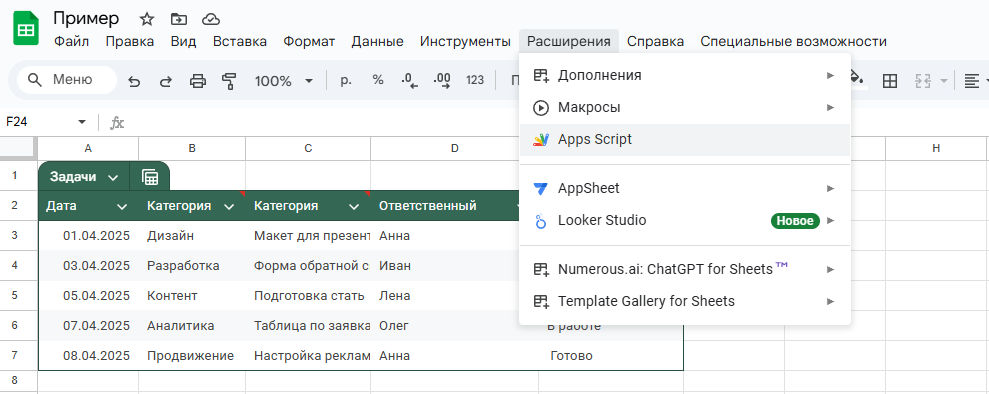Check cloud save status icon

(x=211, y=20)
